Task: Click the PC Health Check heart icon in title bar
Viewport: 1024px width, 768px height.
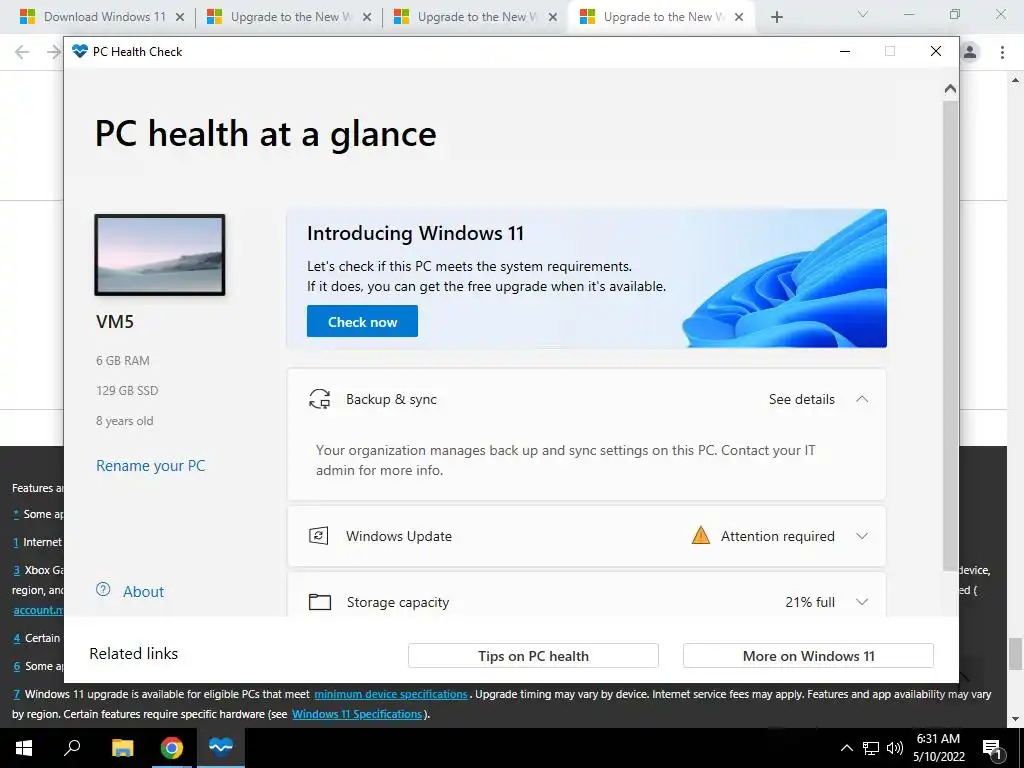Action: [x=80, y=51]
